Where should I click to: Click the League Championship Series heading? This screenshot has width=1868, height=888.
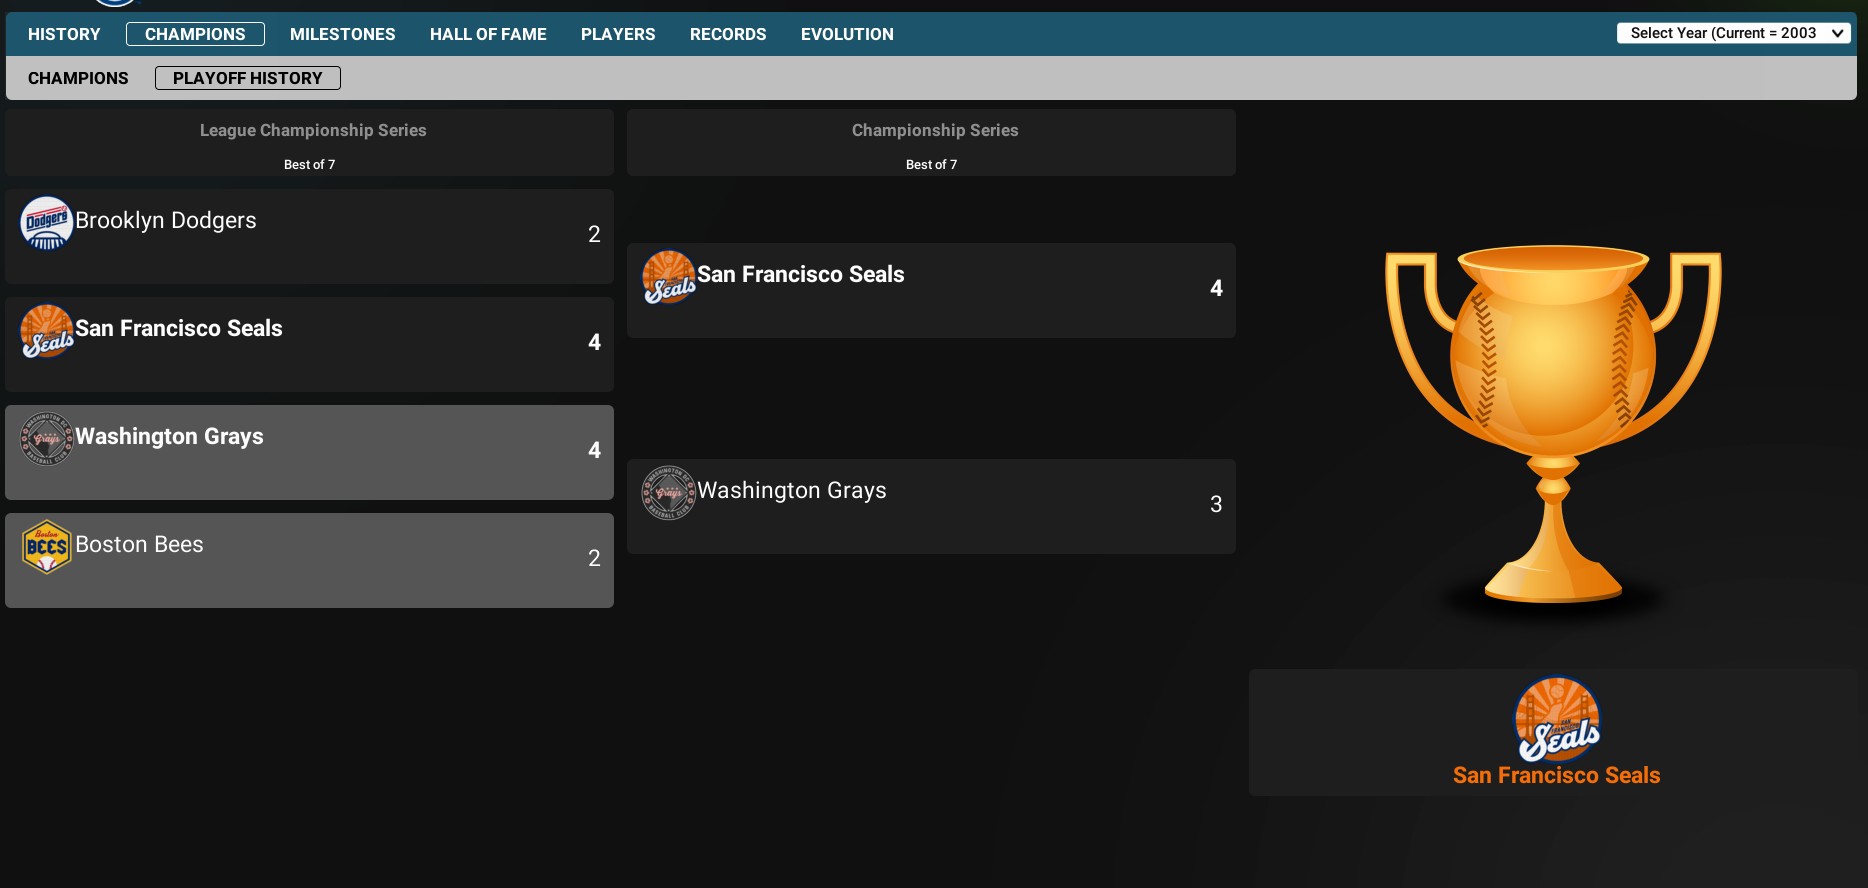coord(313,130)
